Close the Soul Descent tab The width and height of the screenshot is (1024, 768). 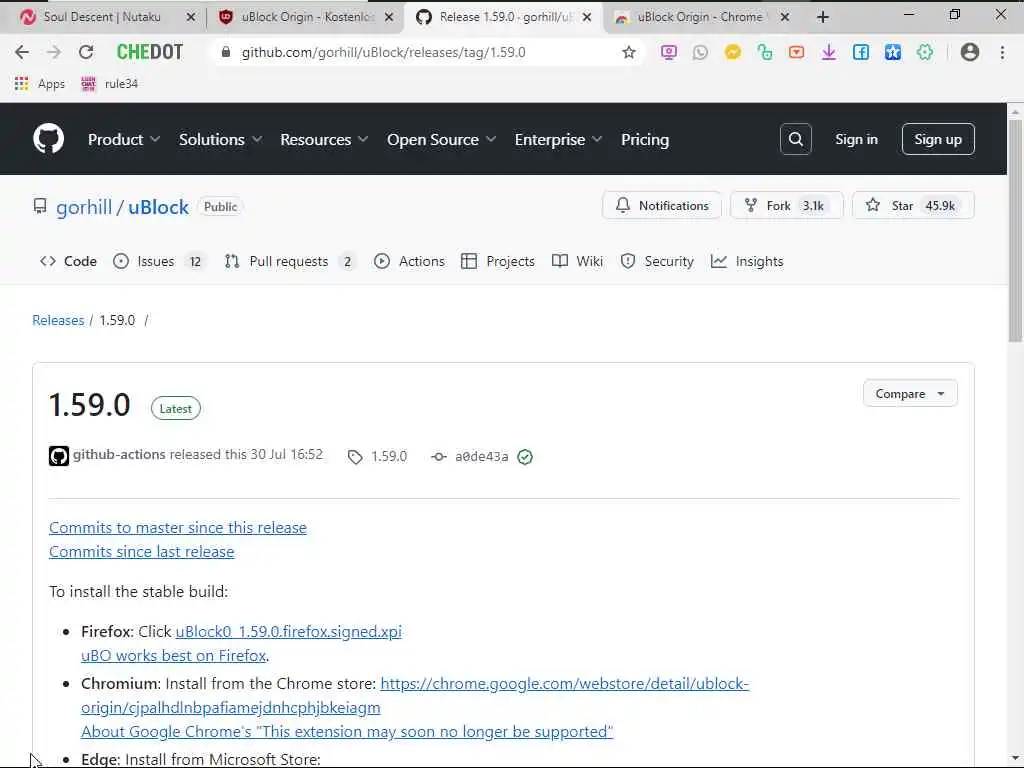coord(191,17)
